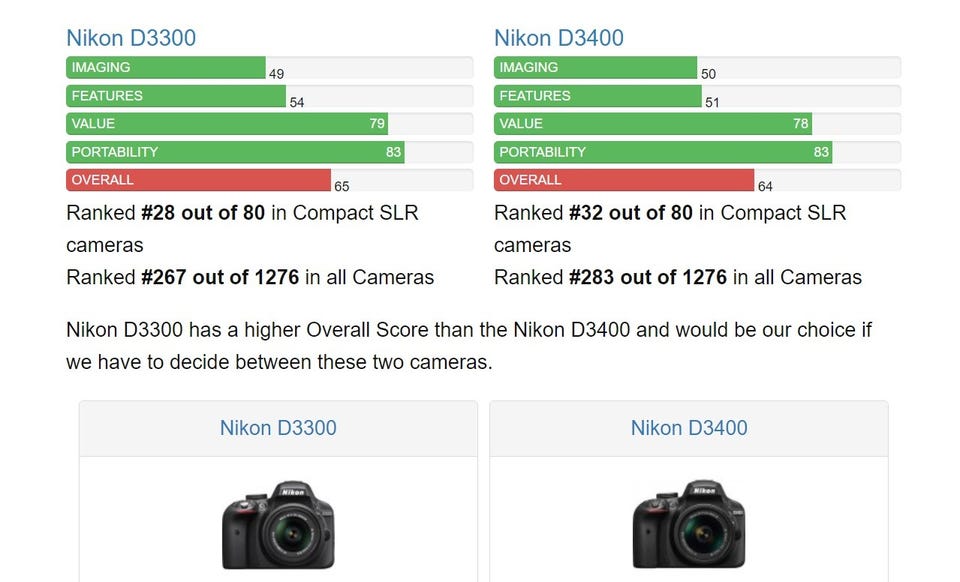Open Nikon D3400 link in comparison card
This screenshot has height=582, width=960.
coord(689,428)
